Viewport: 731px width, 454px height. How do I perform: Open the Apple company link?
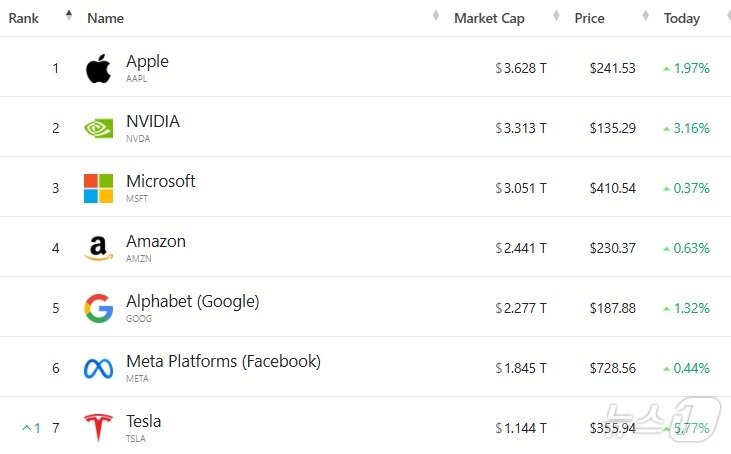point(147,61)
